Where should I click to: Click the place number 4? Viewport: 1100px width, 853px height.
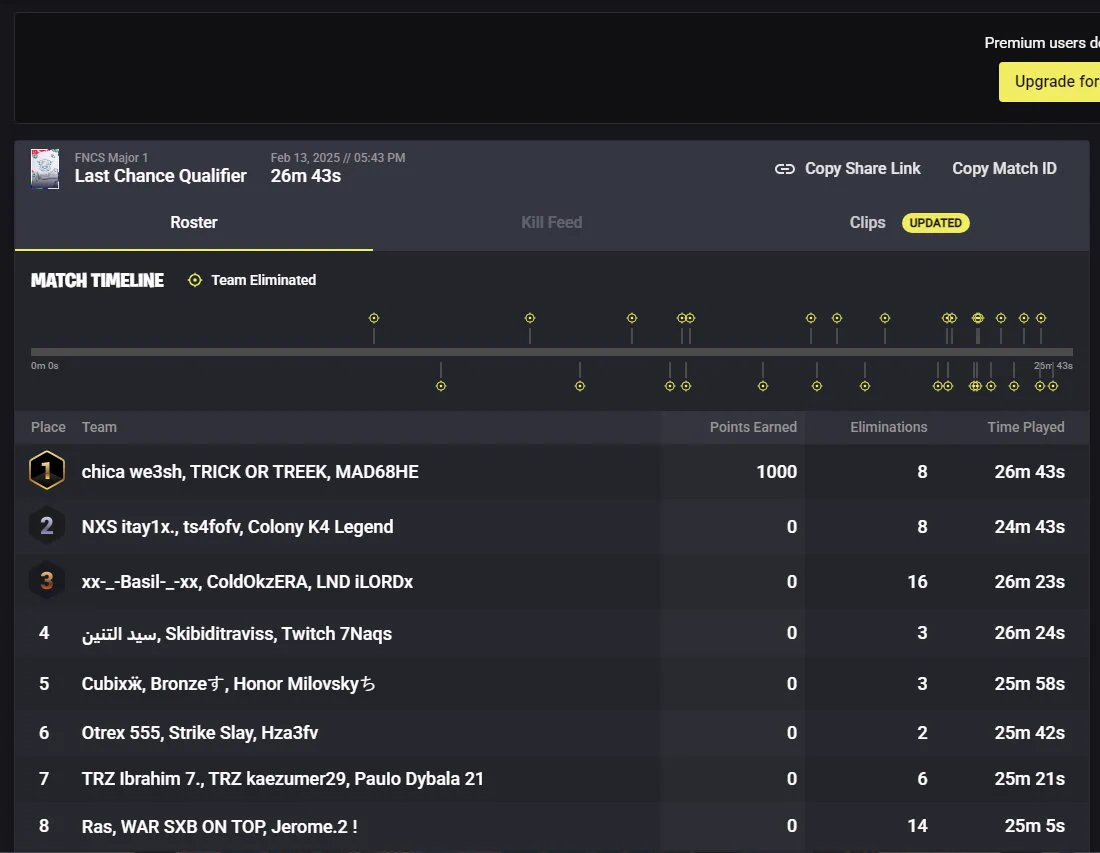pos(44,633)
